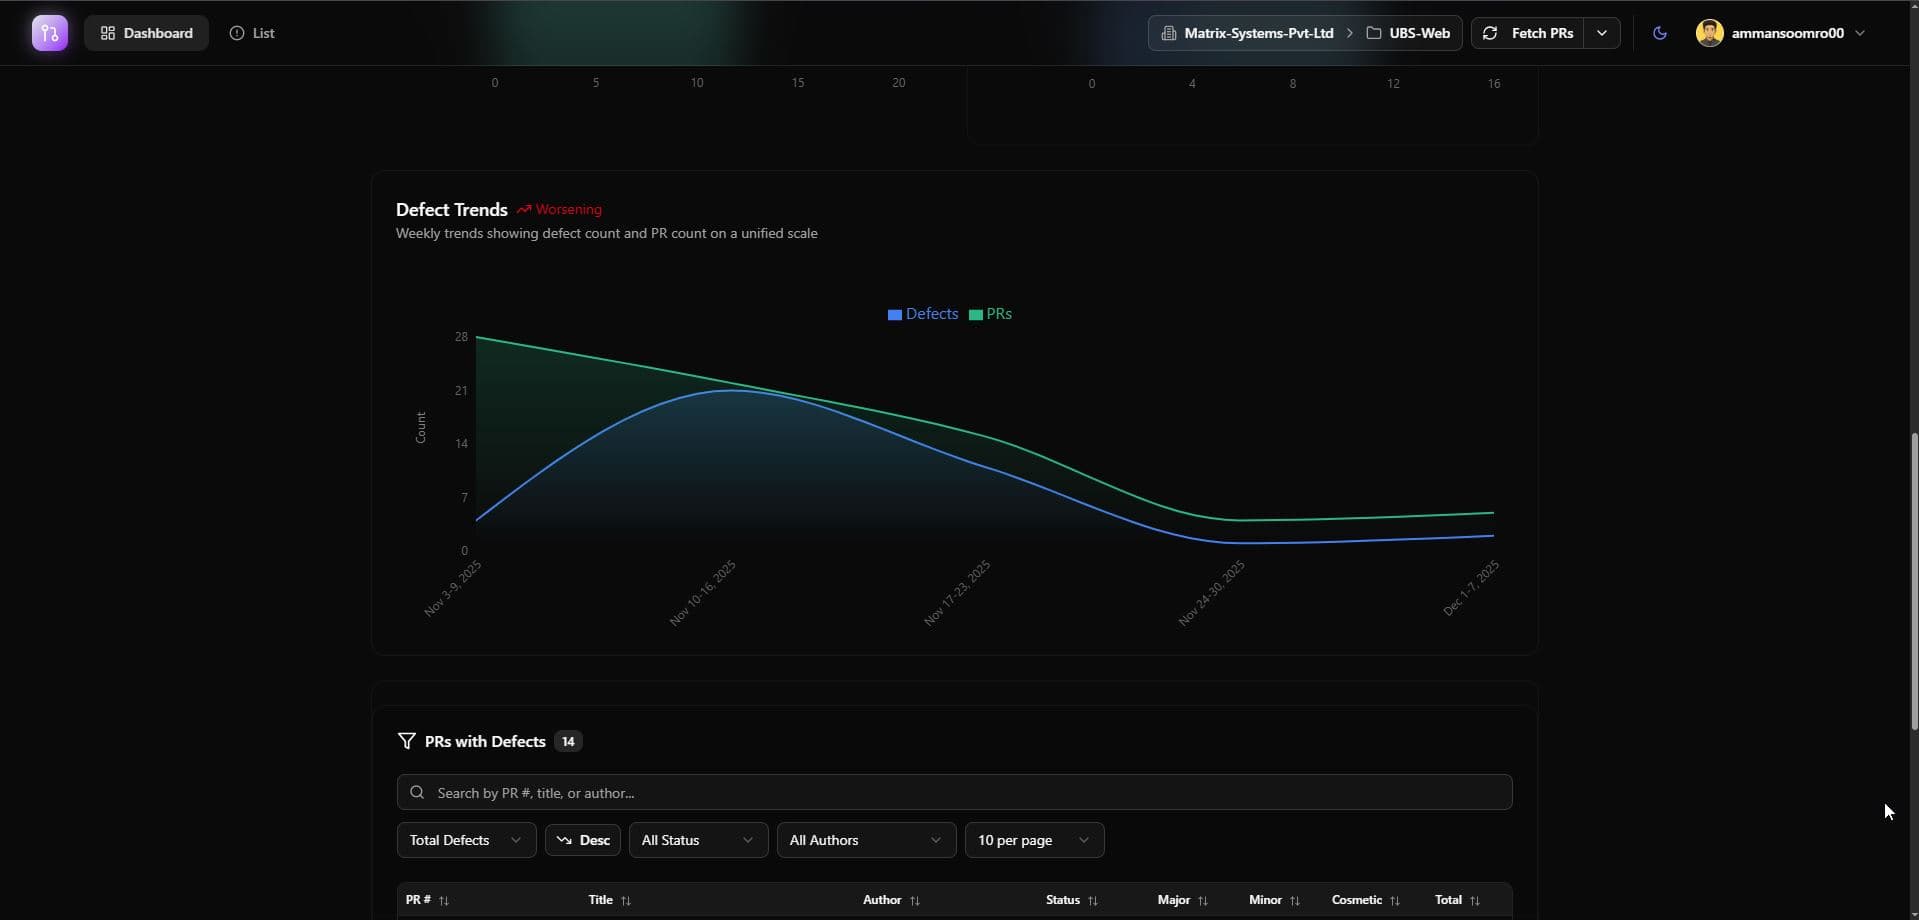Click the page vertical scrollbar thumb
This screenshot has width=1919, height=920.
(x=1914, y=580)
